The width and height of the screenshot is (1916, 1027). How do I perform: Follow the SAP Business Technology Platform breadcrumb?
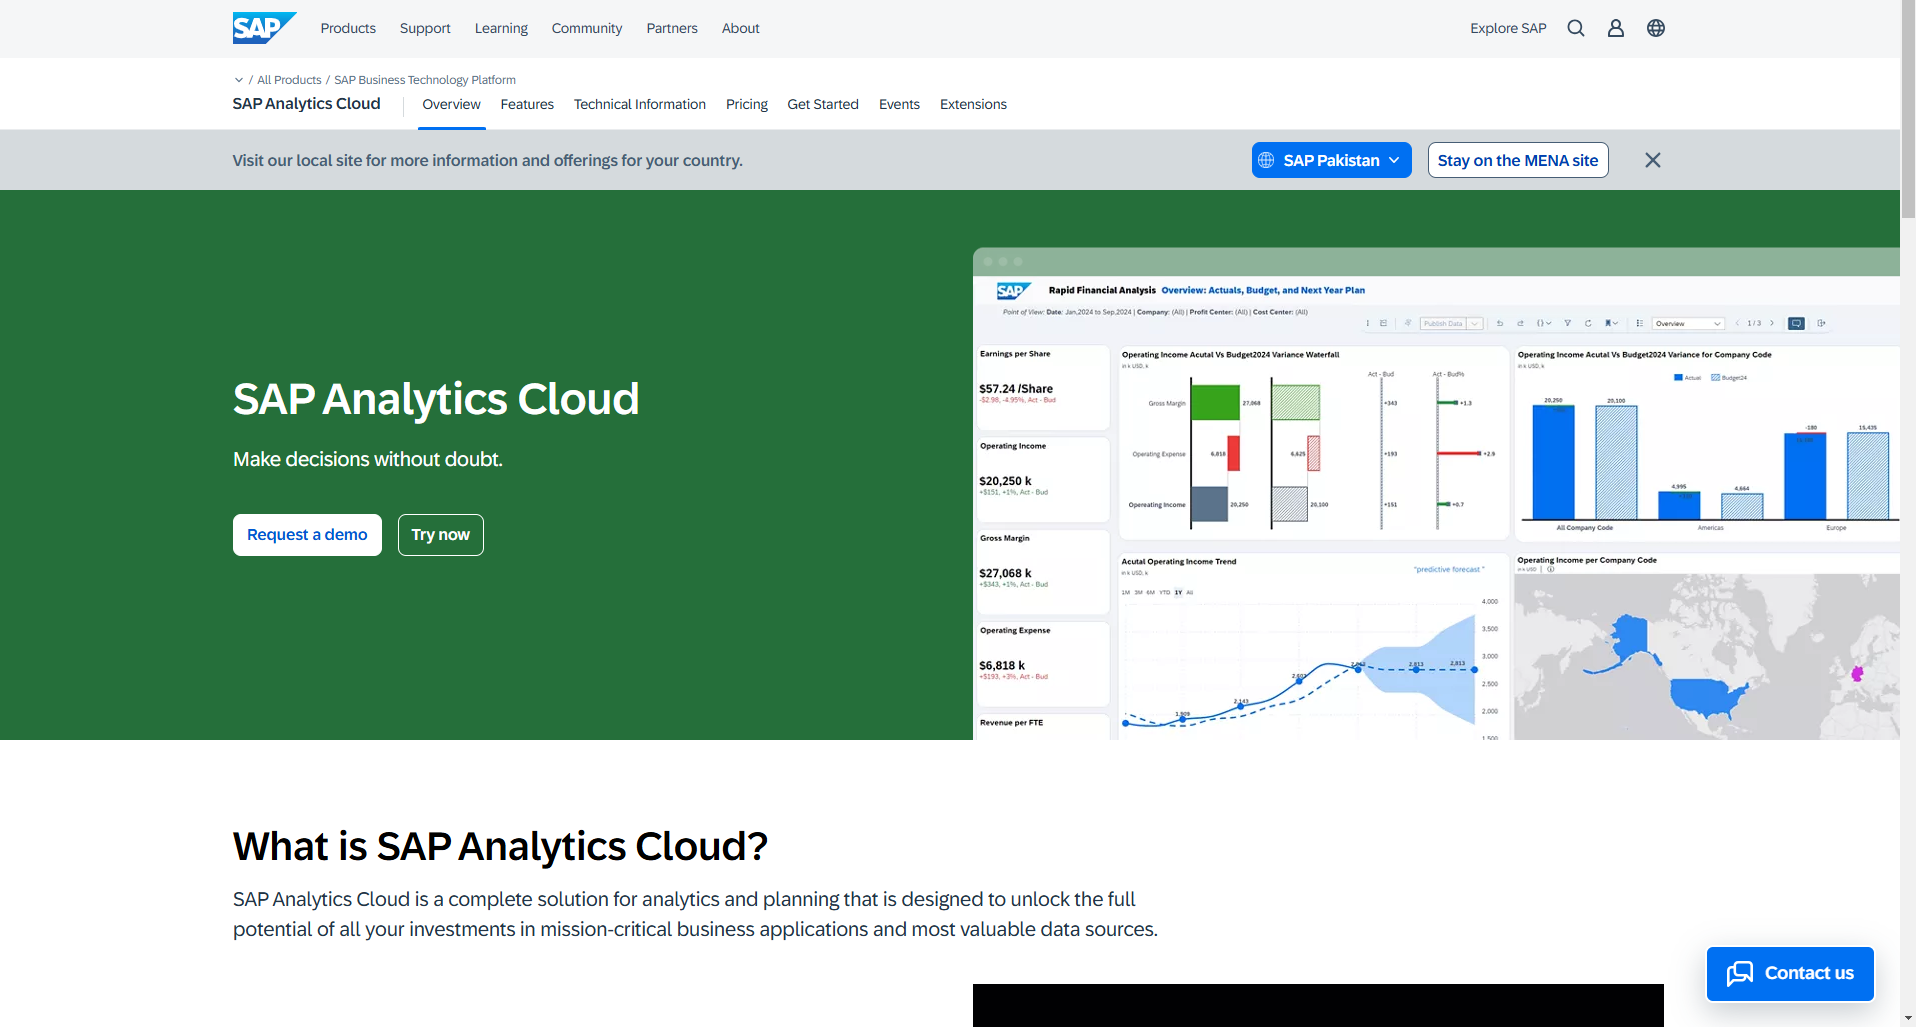[425, 80]
